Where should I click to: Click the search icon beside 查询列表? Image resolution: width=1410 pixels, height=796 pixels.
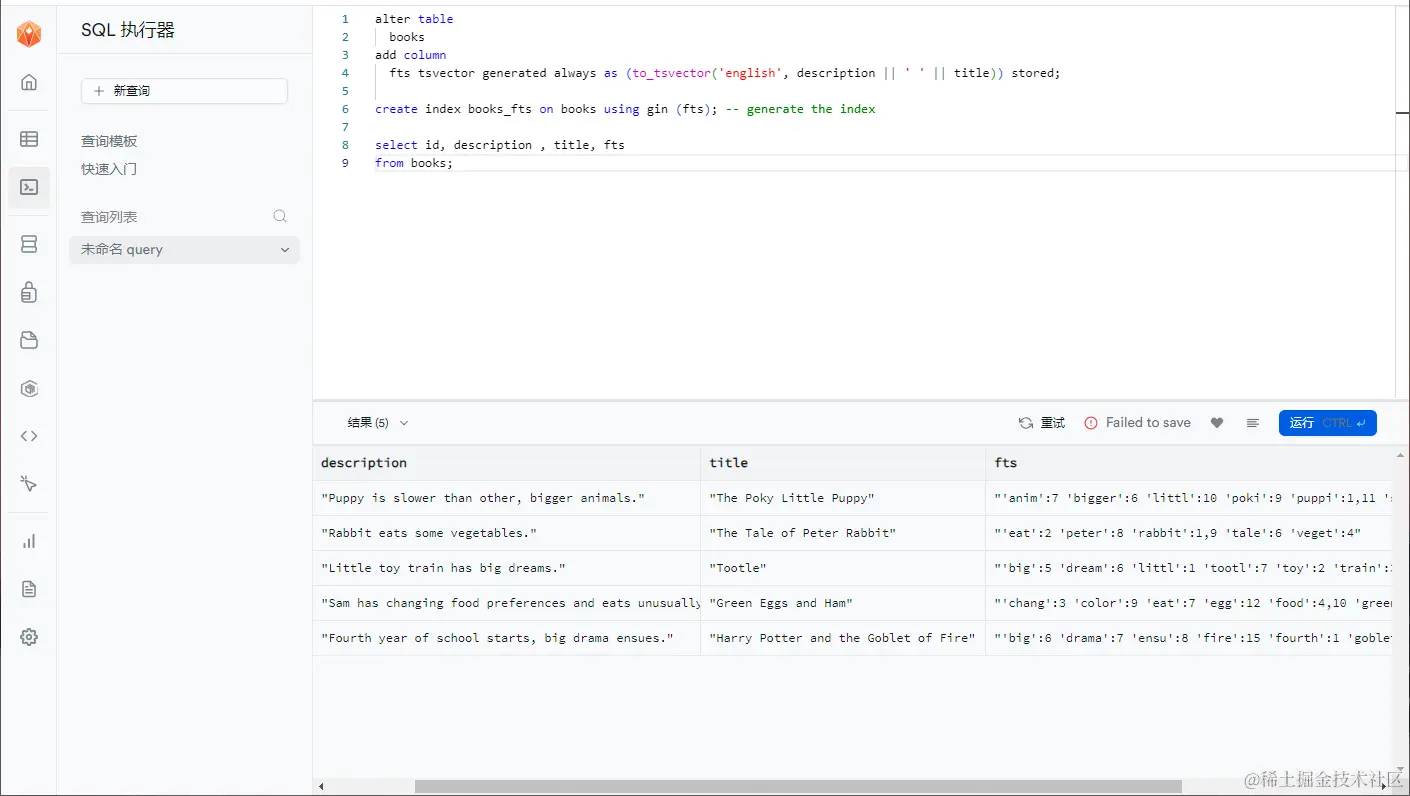point(280,216)
